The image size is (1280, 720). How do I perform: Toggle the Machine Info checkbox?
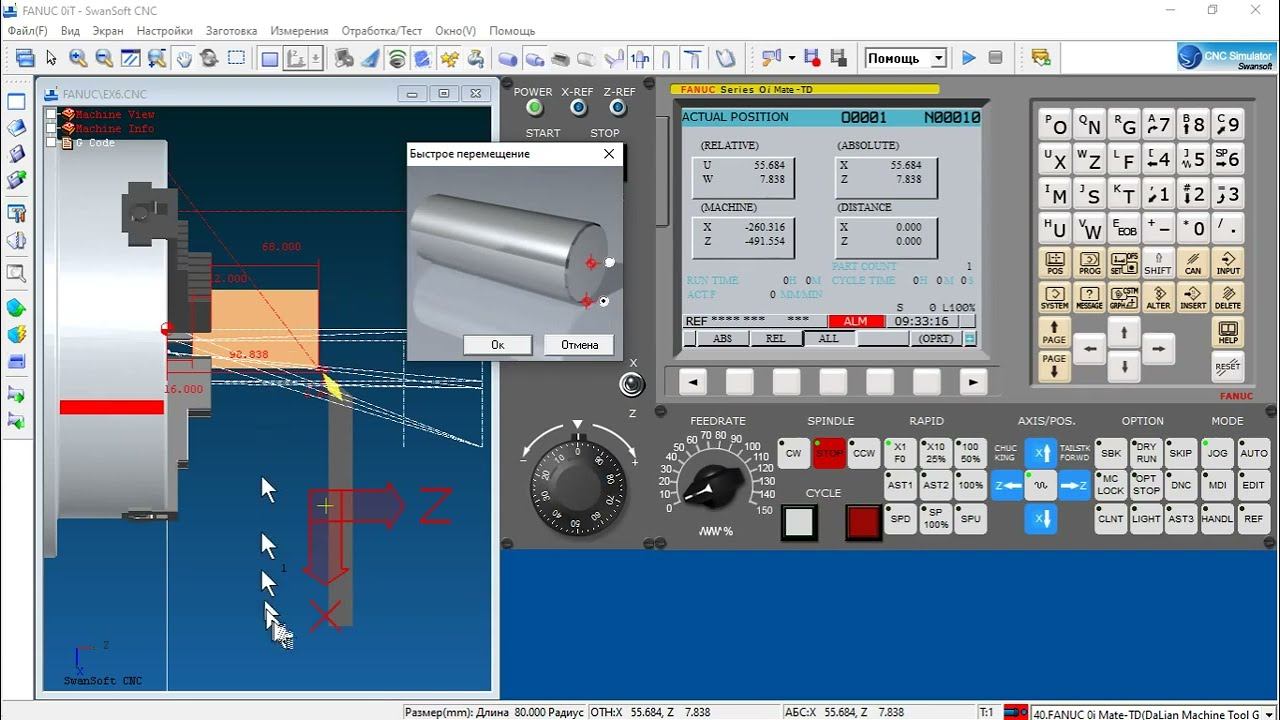[x=52, y=129]
